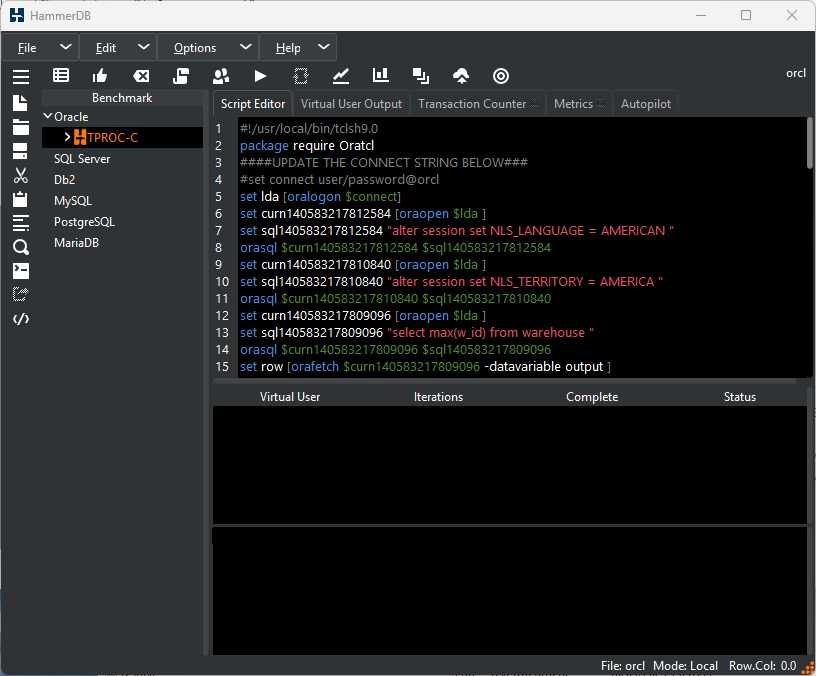Click the Benchmark panel header
This screenshot has width=816, height=676.
(122, 98)
